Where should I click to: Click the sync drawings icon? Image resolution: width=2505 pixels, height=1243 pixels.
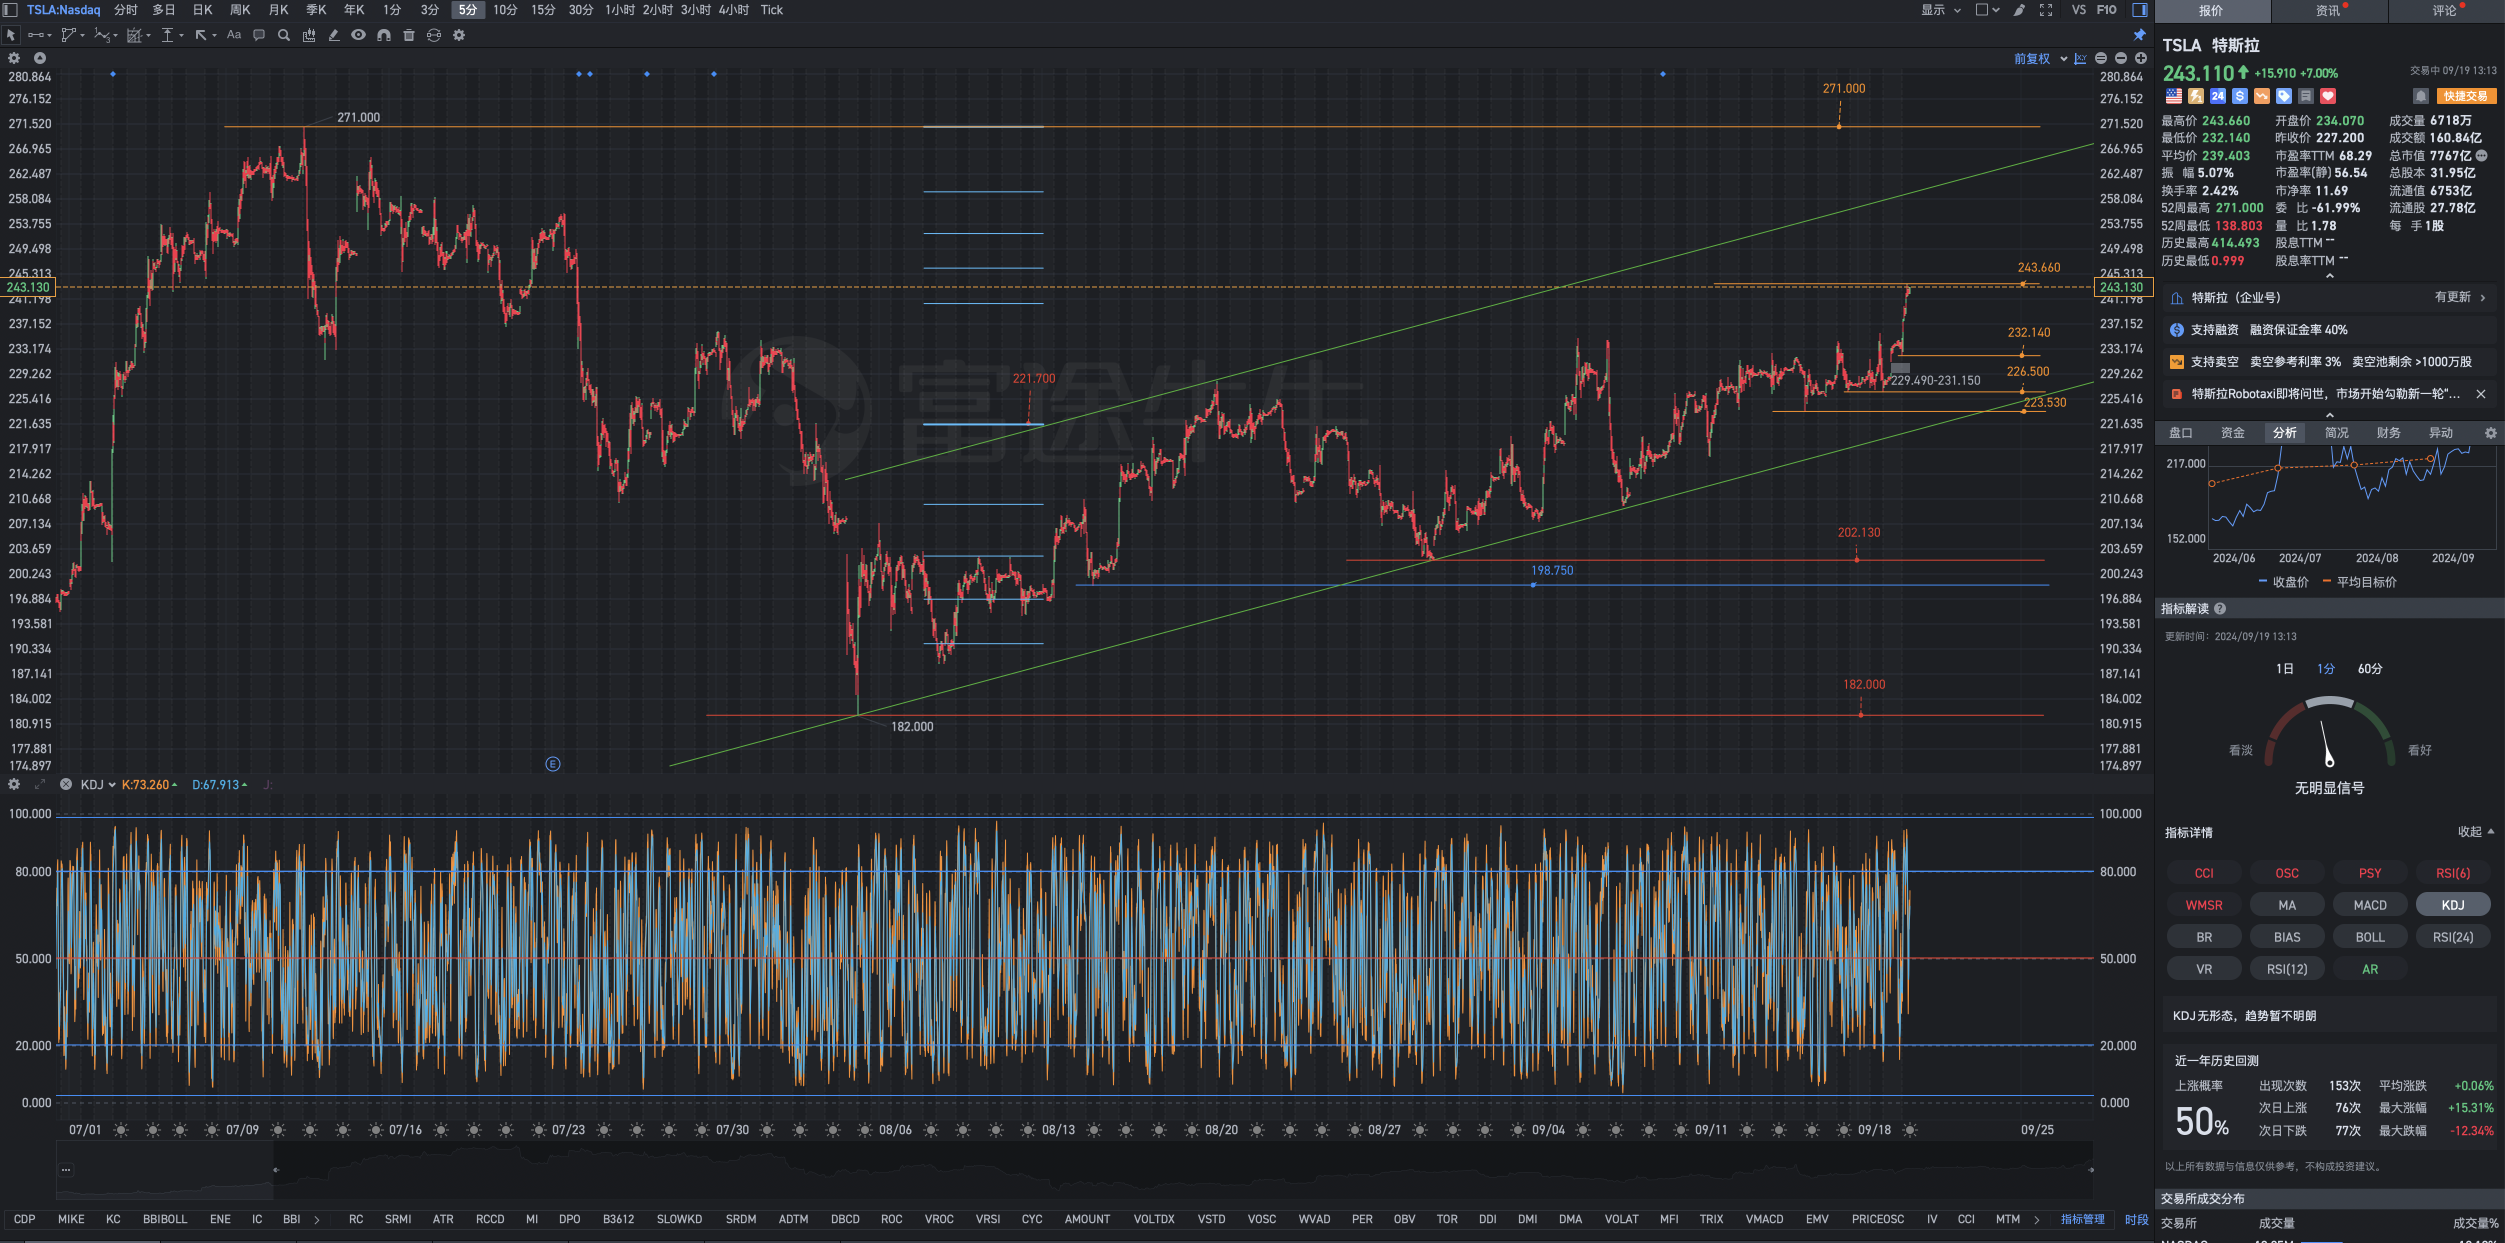click(x=434, y=35)
